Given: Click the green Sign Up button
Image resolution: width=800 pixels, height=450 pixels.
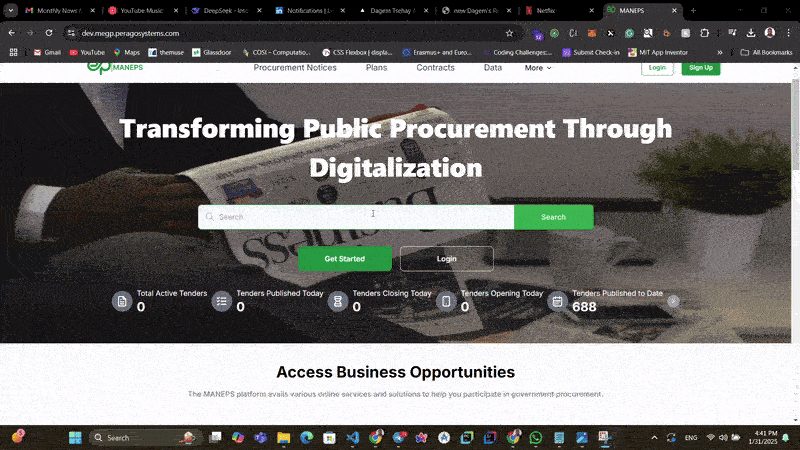Looking at the screenshot, I should [x=700, y=67].
